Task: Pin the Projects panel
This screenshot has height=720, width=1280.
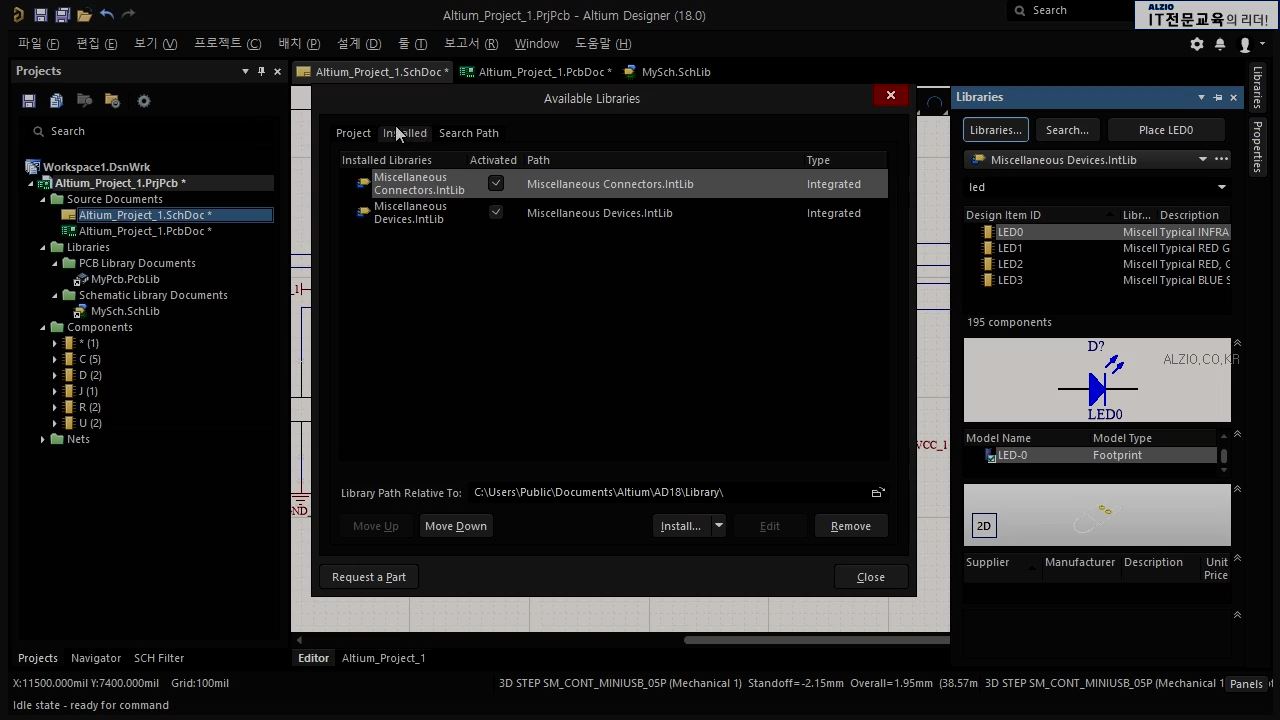Action: (261, 71)
